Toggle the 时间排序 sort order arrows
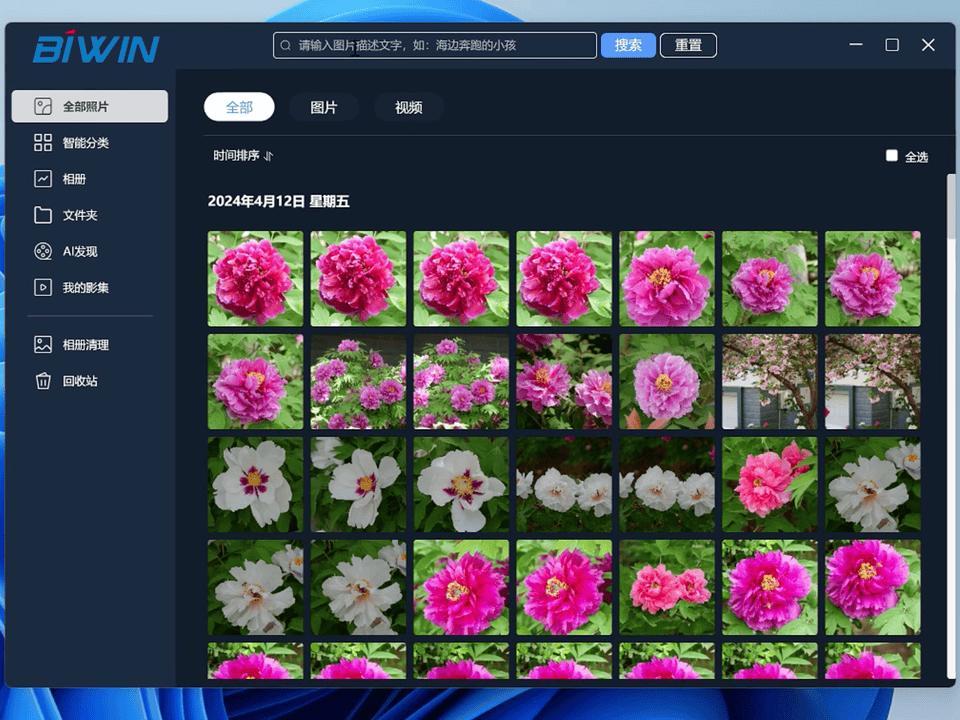The height and width of the screenshot is (720, 960). point(266,156)
